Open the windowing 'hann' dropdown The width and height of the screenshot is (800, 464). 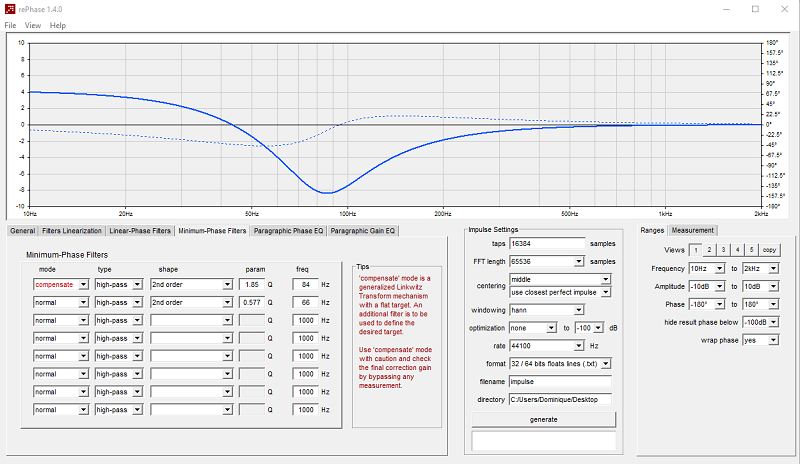pos(546,310)
